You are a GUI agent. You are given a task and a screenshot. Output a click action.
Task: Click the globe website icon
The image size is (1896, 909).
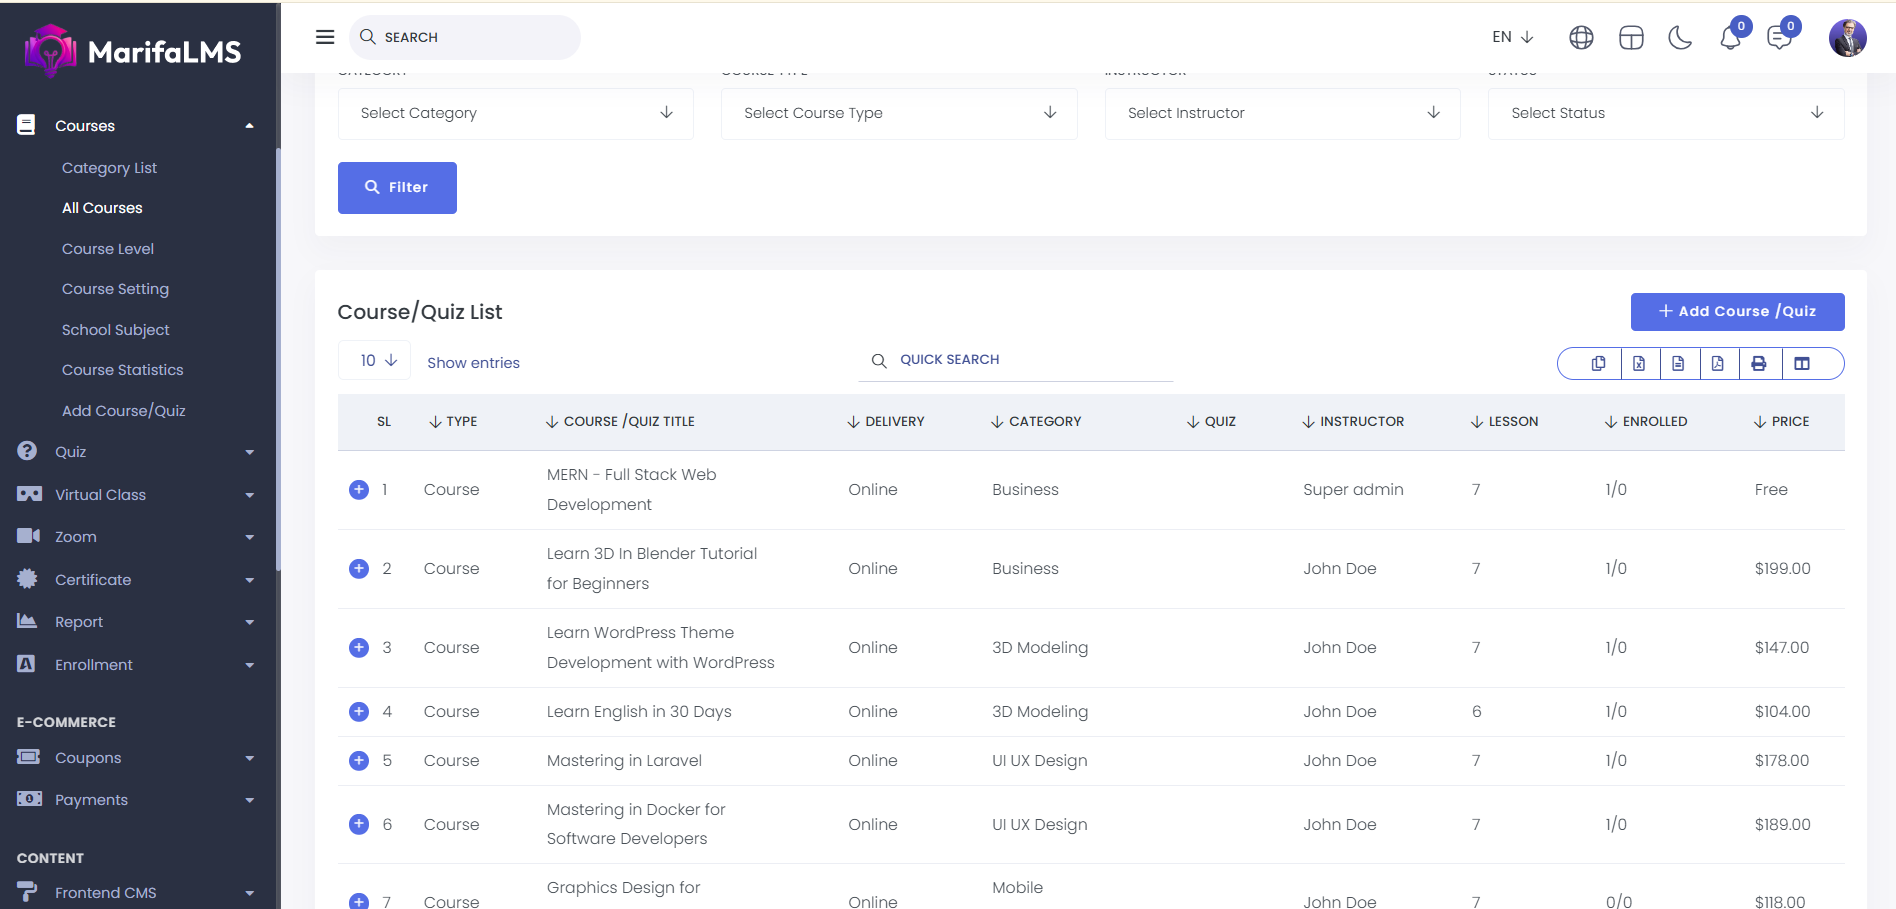point(1581,38)
